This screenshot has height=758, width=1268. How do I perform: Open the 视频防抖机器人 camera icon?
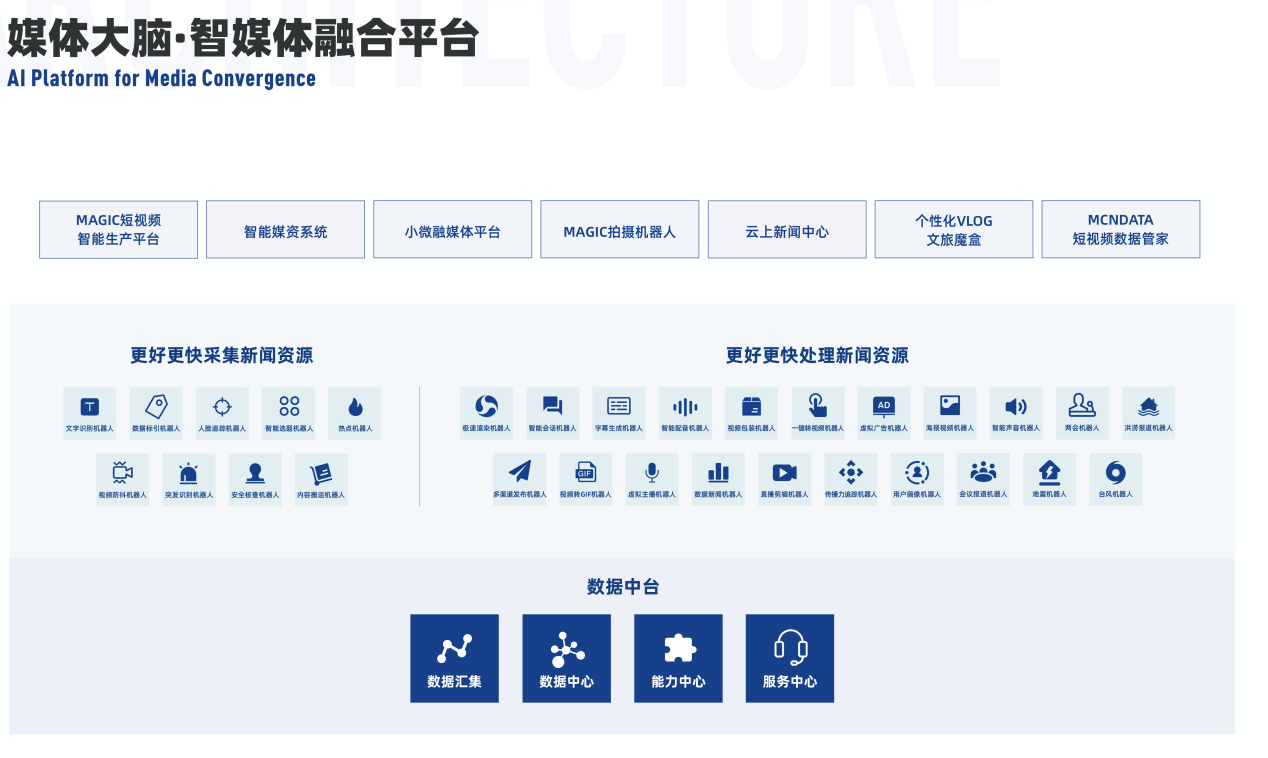pyautogui.click(x=123, y=472)
